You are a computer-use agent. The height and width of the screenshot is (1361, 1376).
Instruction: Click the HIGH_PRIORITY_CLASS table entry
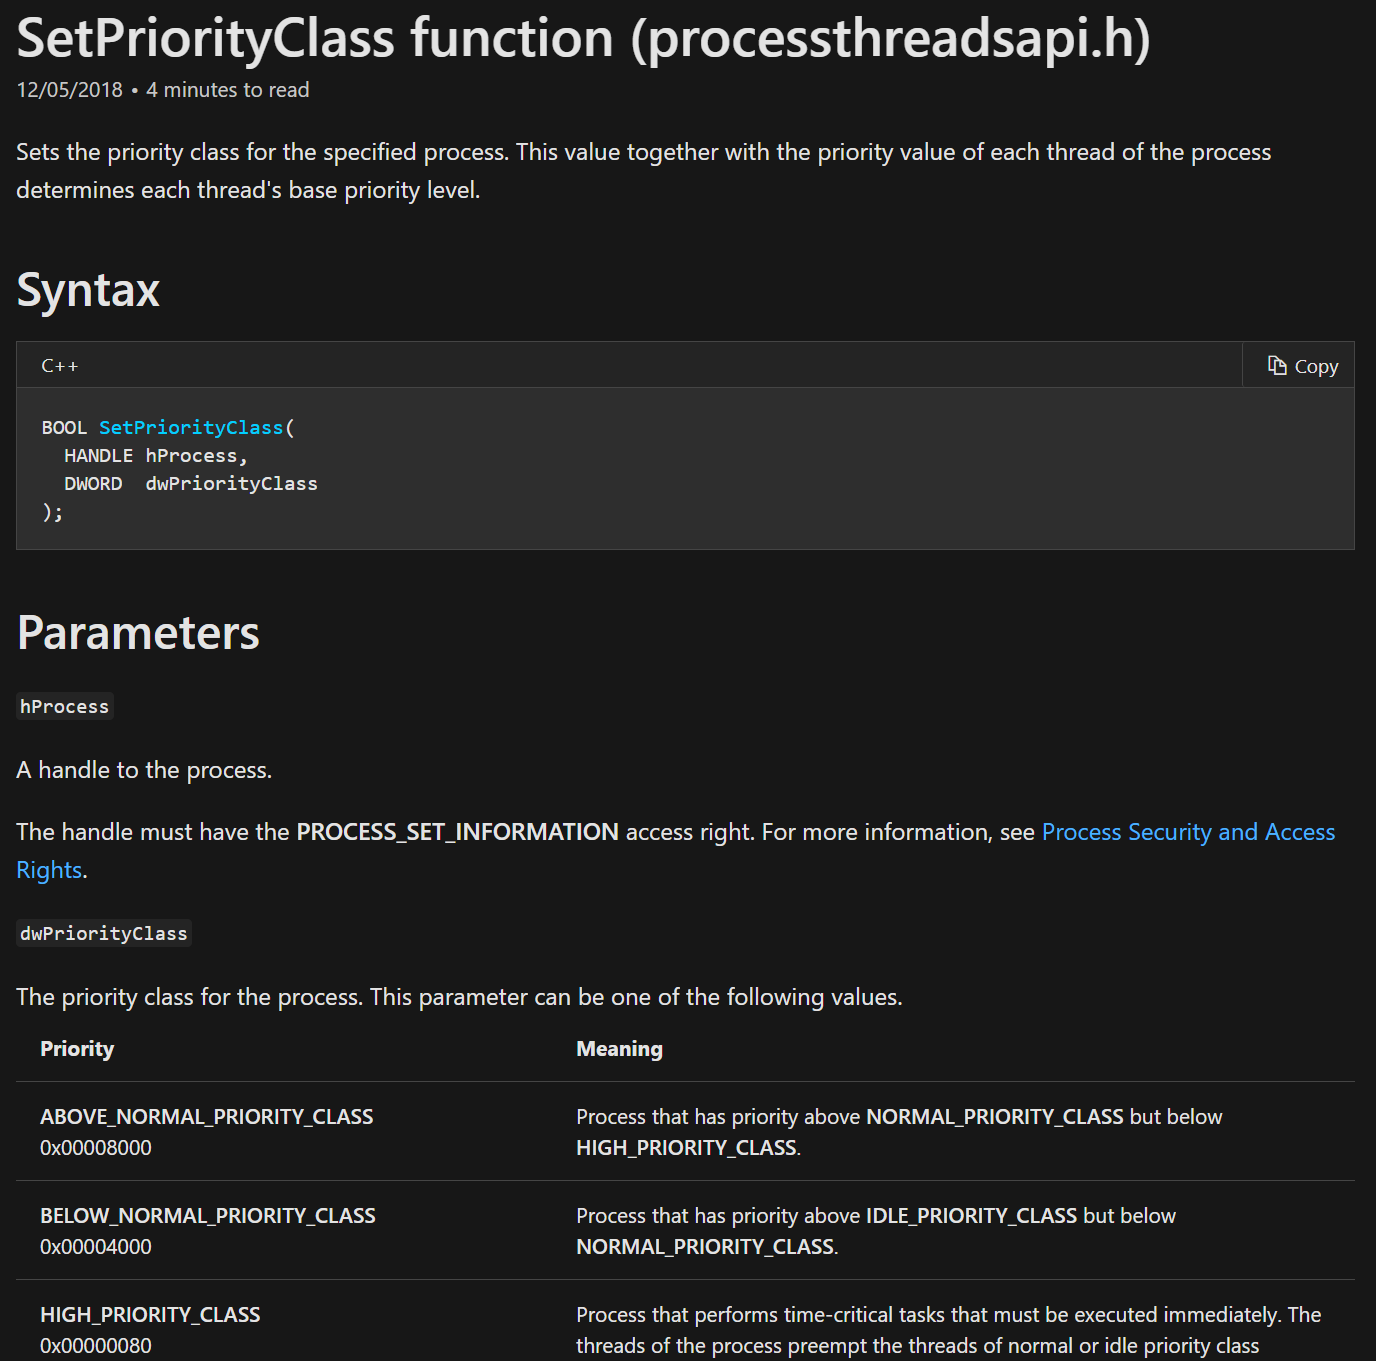tap(150, 1314)
